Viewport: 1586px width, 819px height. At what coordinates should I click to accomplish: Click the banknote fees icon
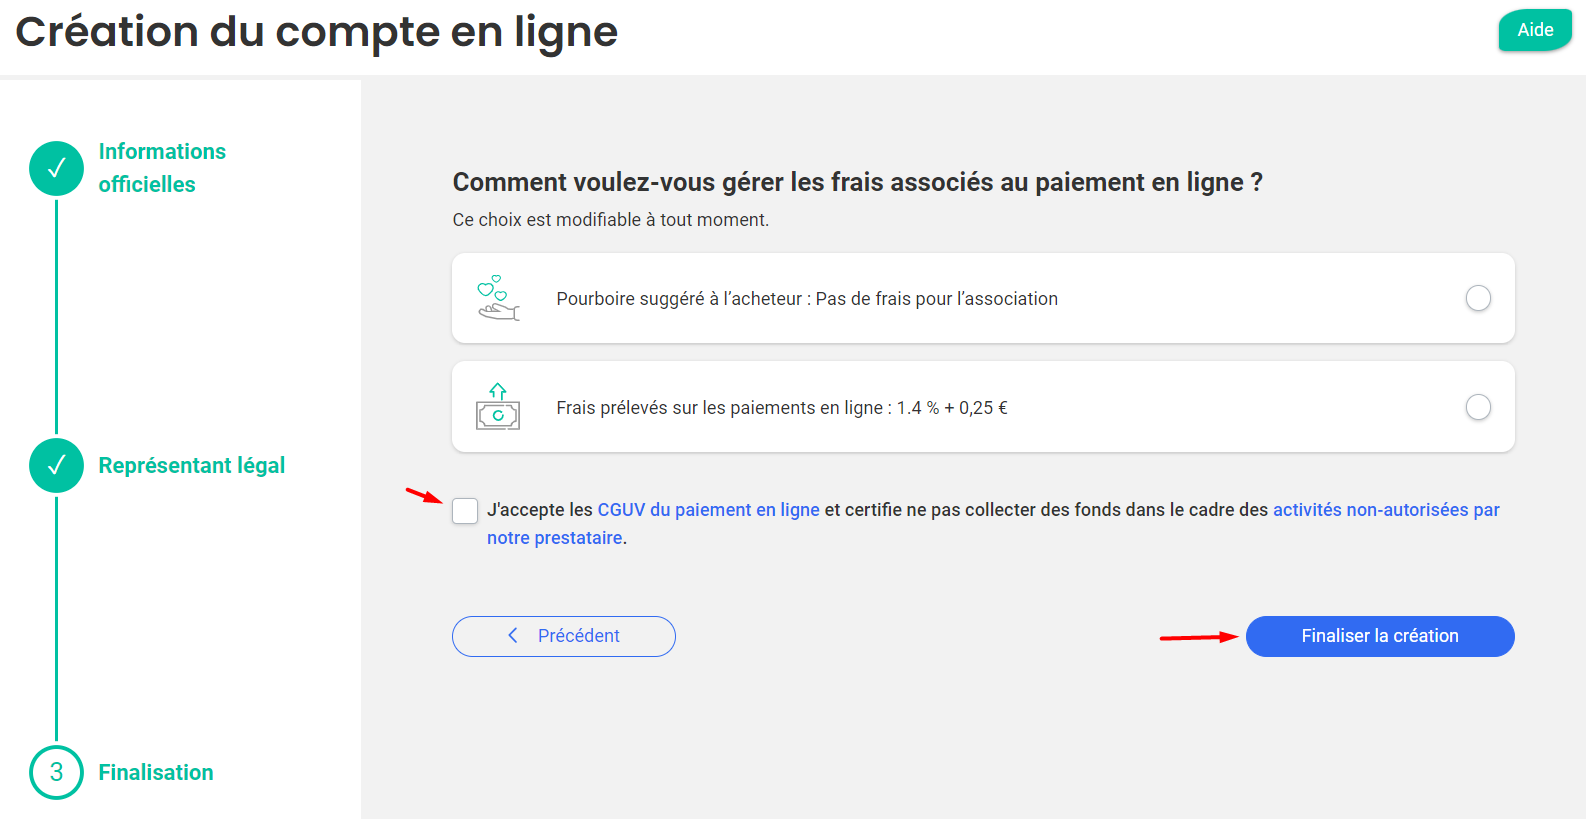tap(498, 407)
